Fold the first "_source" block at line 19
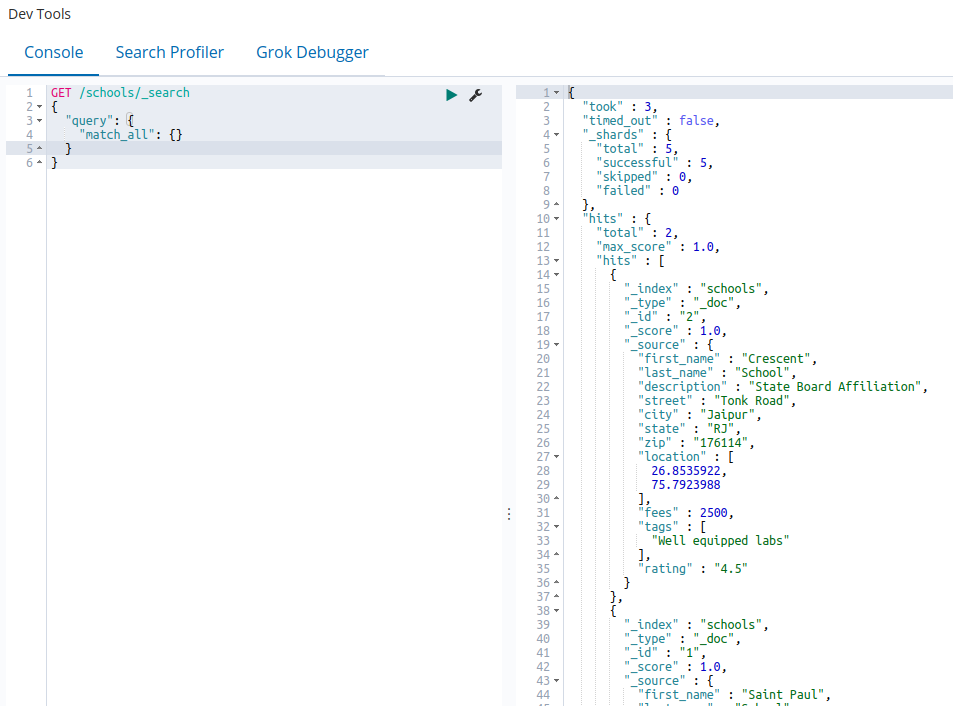953x706 pixels. (x=556, y=345)
